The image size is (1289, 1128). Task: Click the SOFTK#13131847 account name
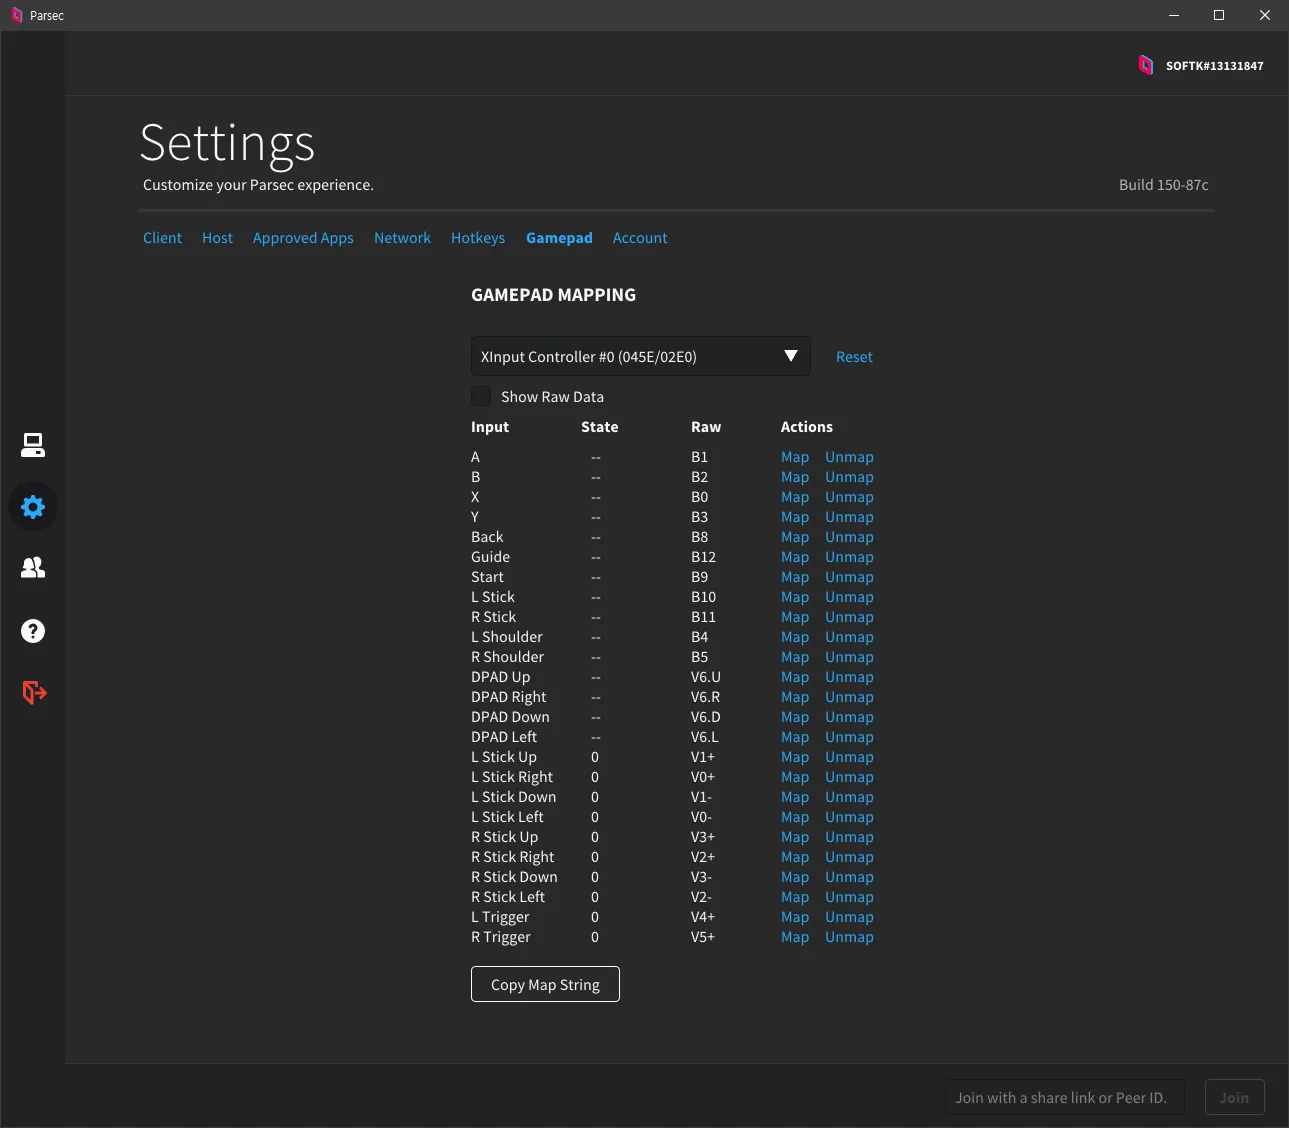coord(1214,66)
